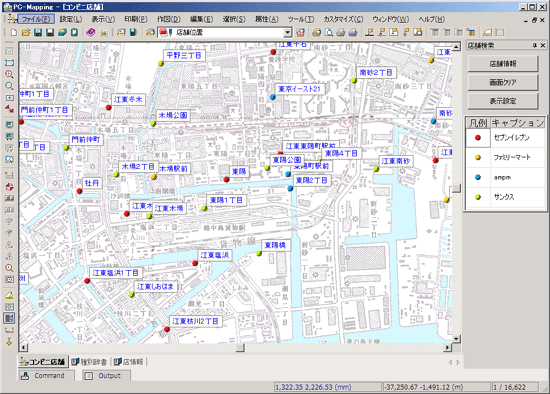The height and width of the screenshot is (394, 550).
Task: Click the 江東枝川2丁目 store label
Action: click(195, 321)
